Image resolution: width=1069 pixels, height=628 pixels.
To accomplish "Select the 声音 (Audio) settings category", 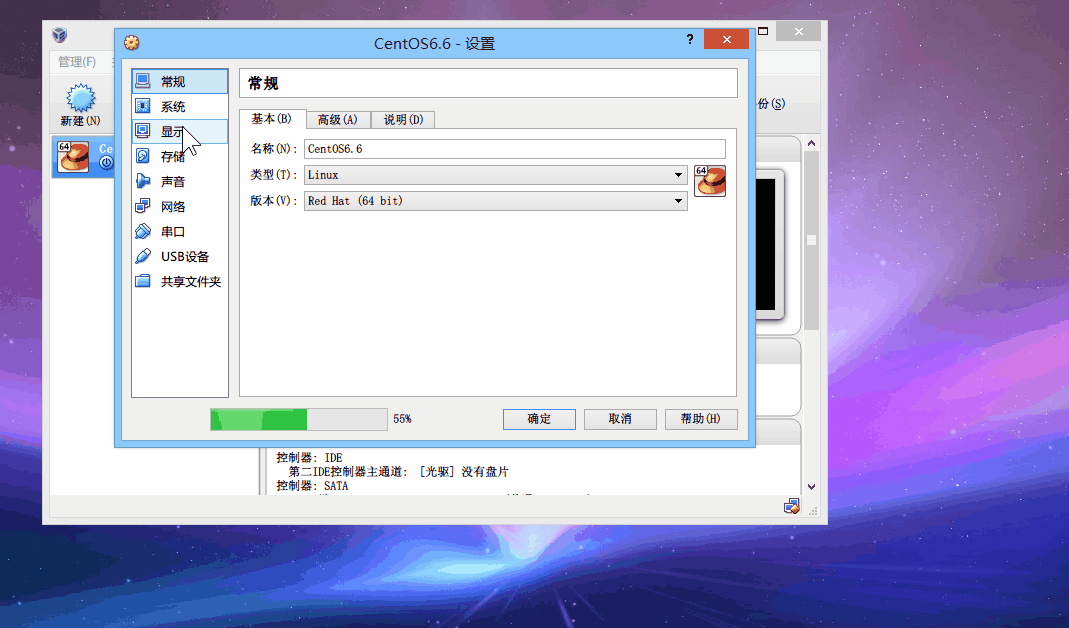I will (x=172, y=182).
